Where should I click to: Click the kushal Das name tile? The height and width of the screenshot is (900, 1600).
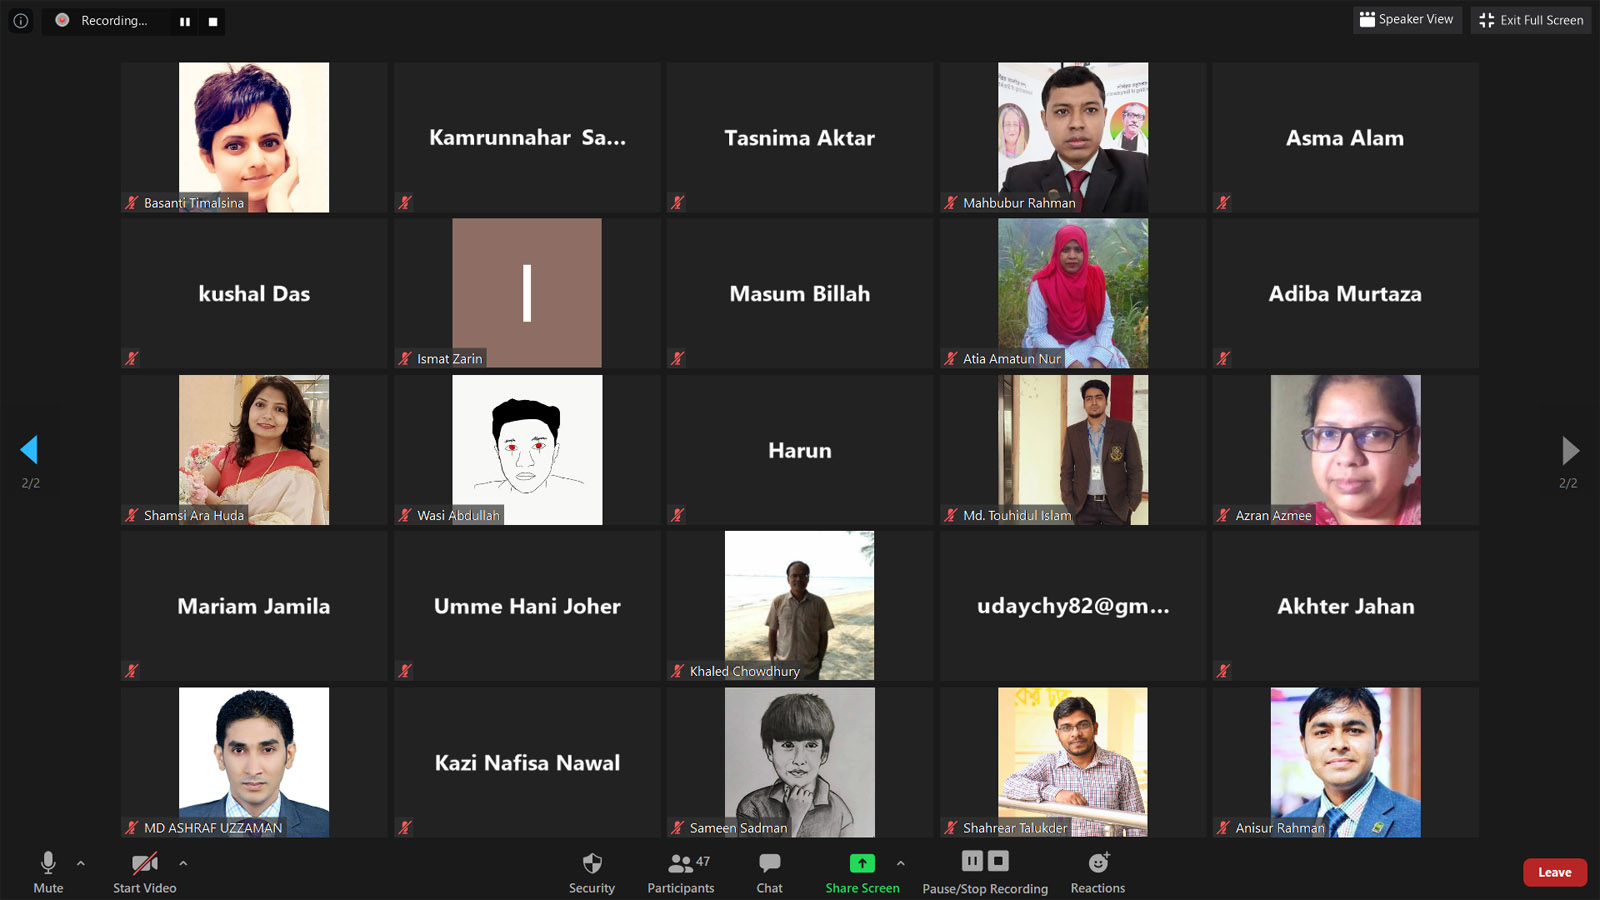254,293
